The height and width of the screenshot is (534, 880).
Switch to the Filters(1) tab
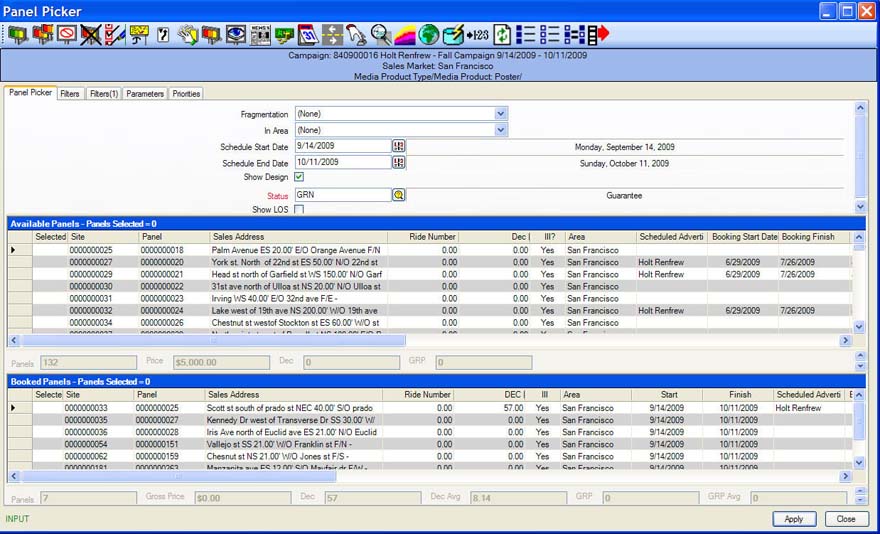(104, 94)
